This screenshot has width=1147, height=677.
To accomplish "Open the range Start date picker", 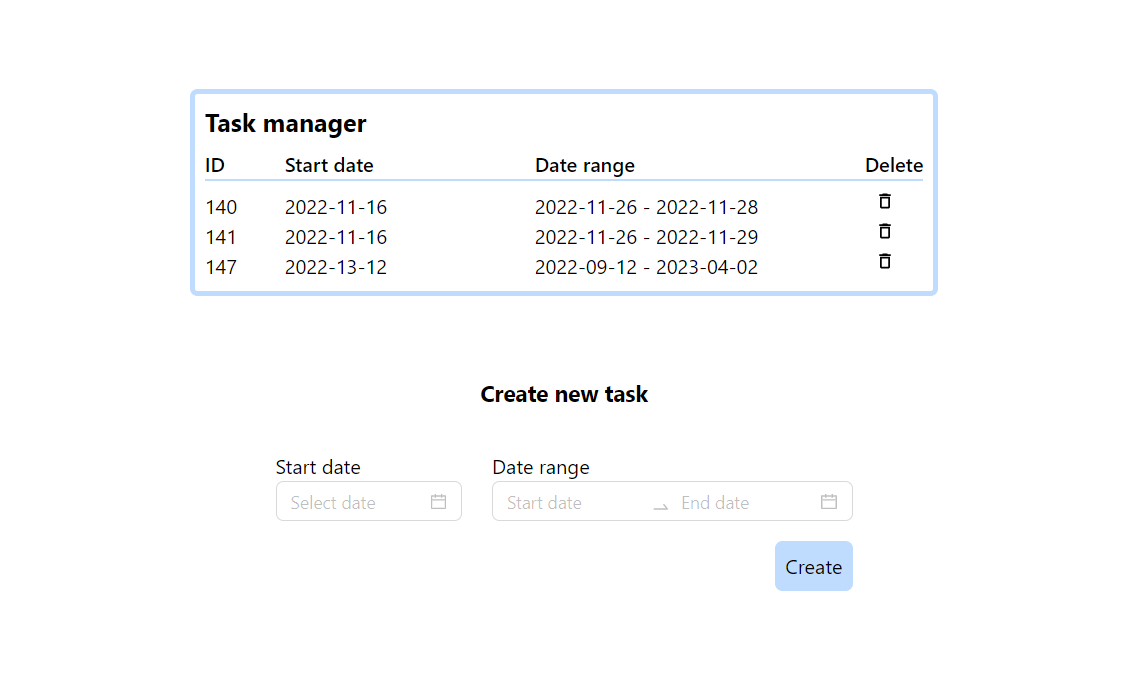I will [x=560, y=502].
